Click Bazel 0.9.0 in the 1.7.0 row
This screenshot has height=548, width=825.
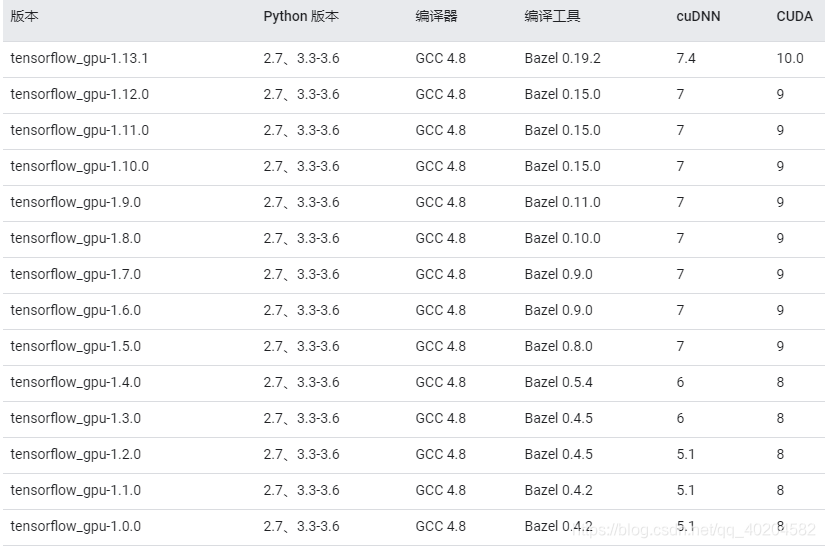click(x=558, y=275)
